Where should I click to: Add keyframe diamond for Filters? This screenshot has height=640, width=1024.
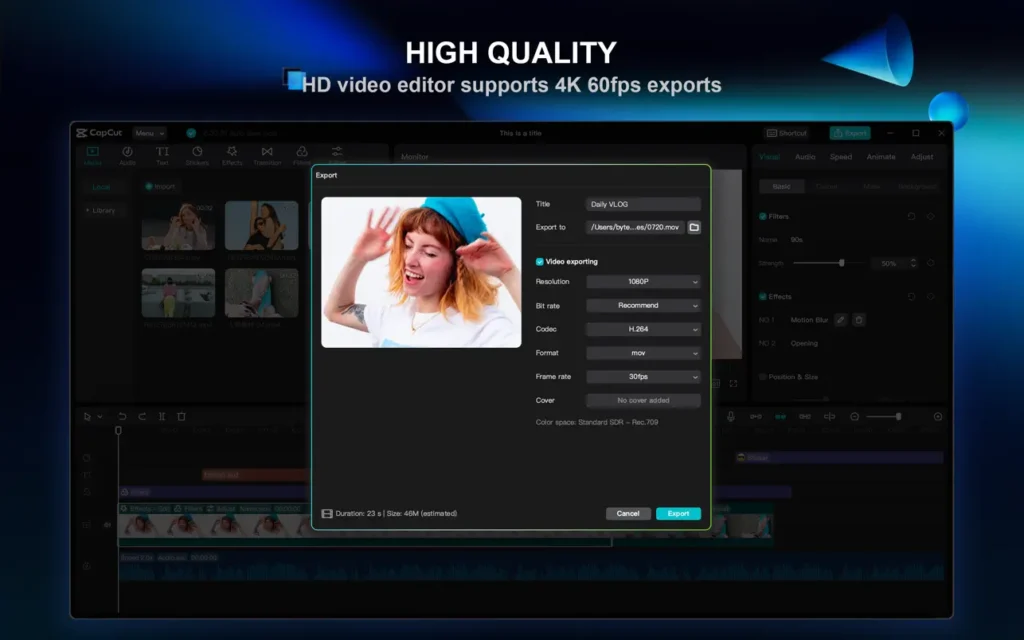tap(931, 216)
